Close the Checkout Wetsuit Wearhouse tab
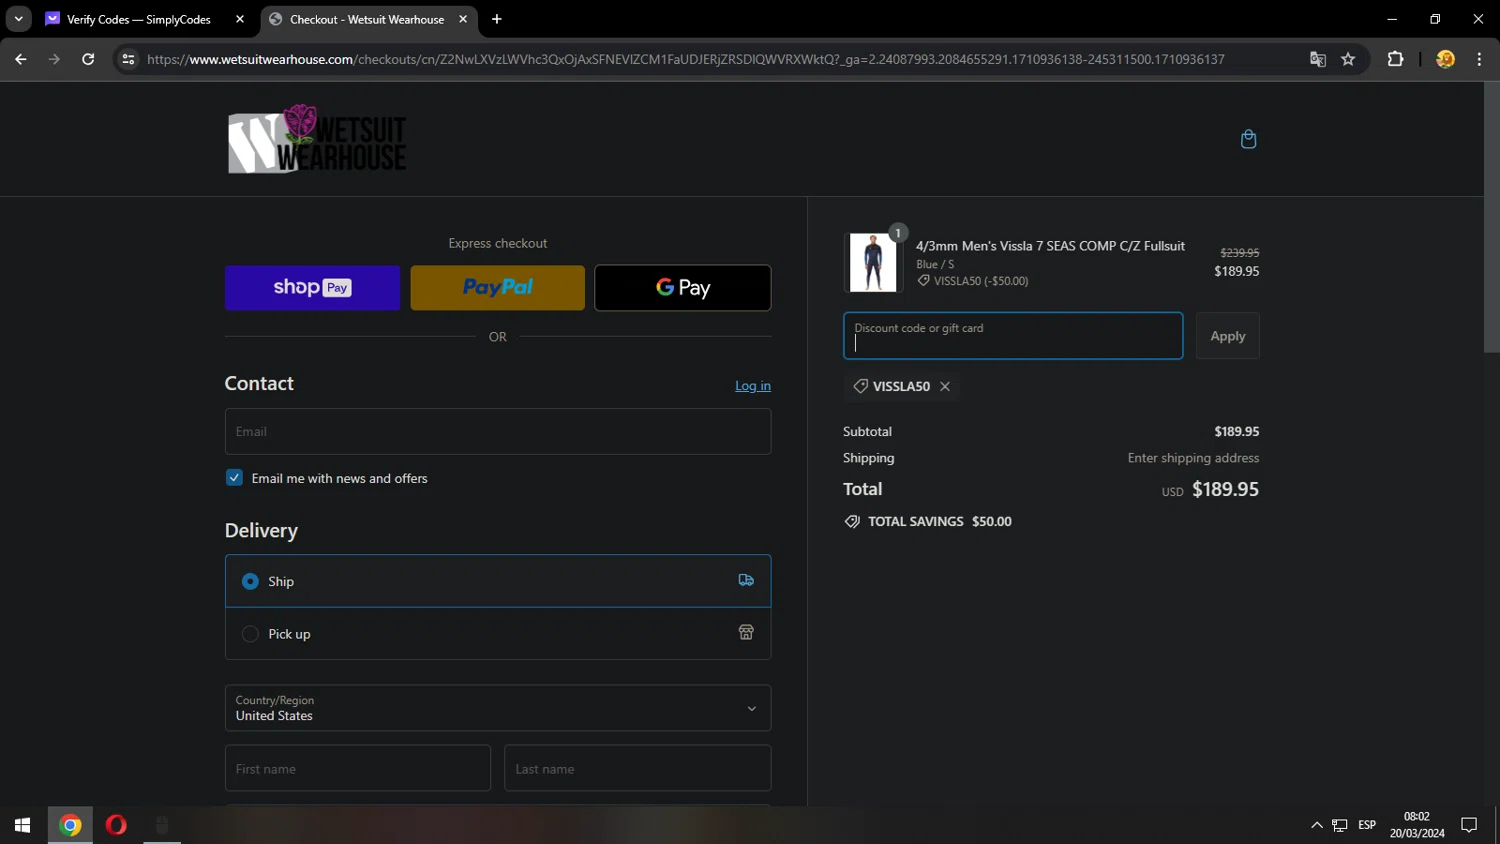The height and width of the screenshot is (844, 1500). point(463,19)
